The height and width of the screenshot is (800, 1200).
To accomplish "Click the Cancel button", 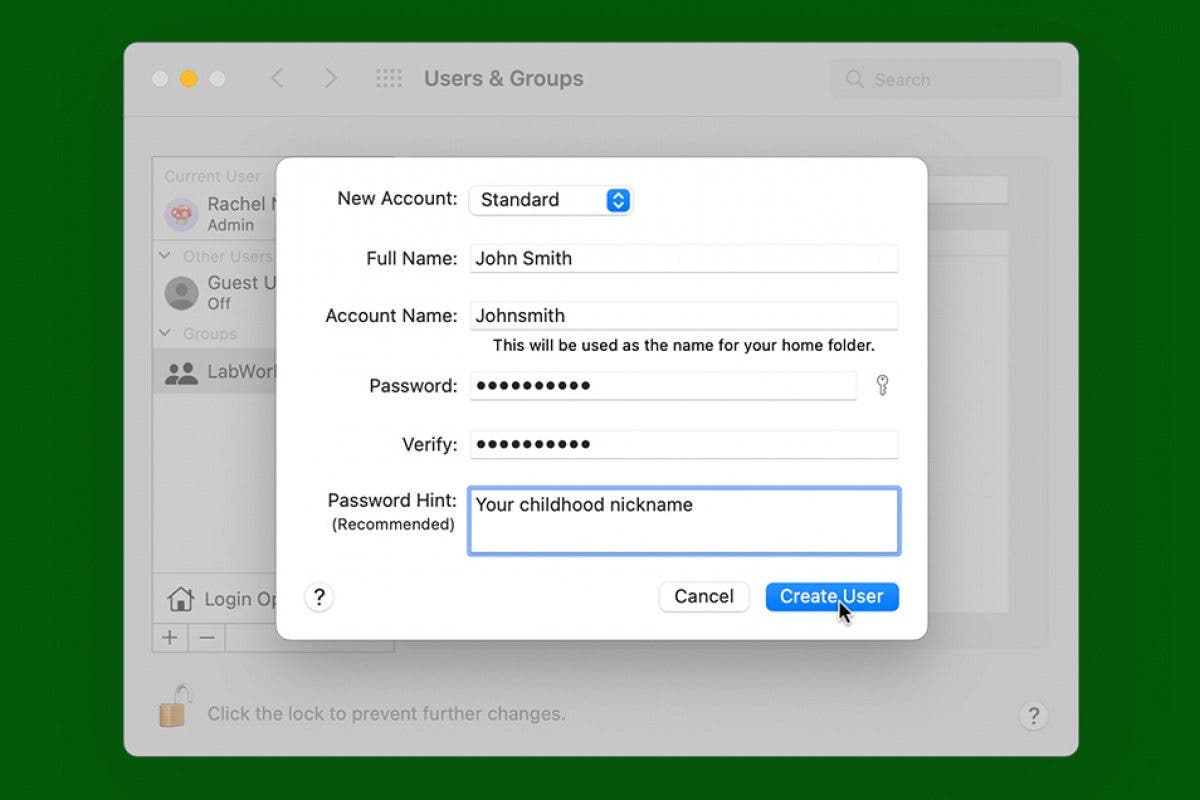I will pos(704,596).
